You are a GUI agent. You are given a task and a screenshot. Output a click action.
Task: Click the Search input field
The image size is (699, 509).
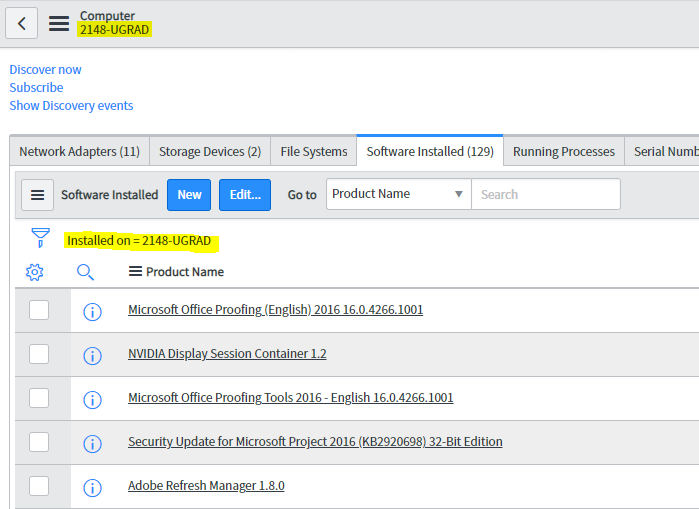point(545,194)
